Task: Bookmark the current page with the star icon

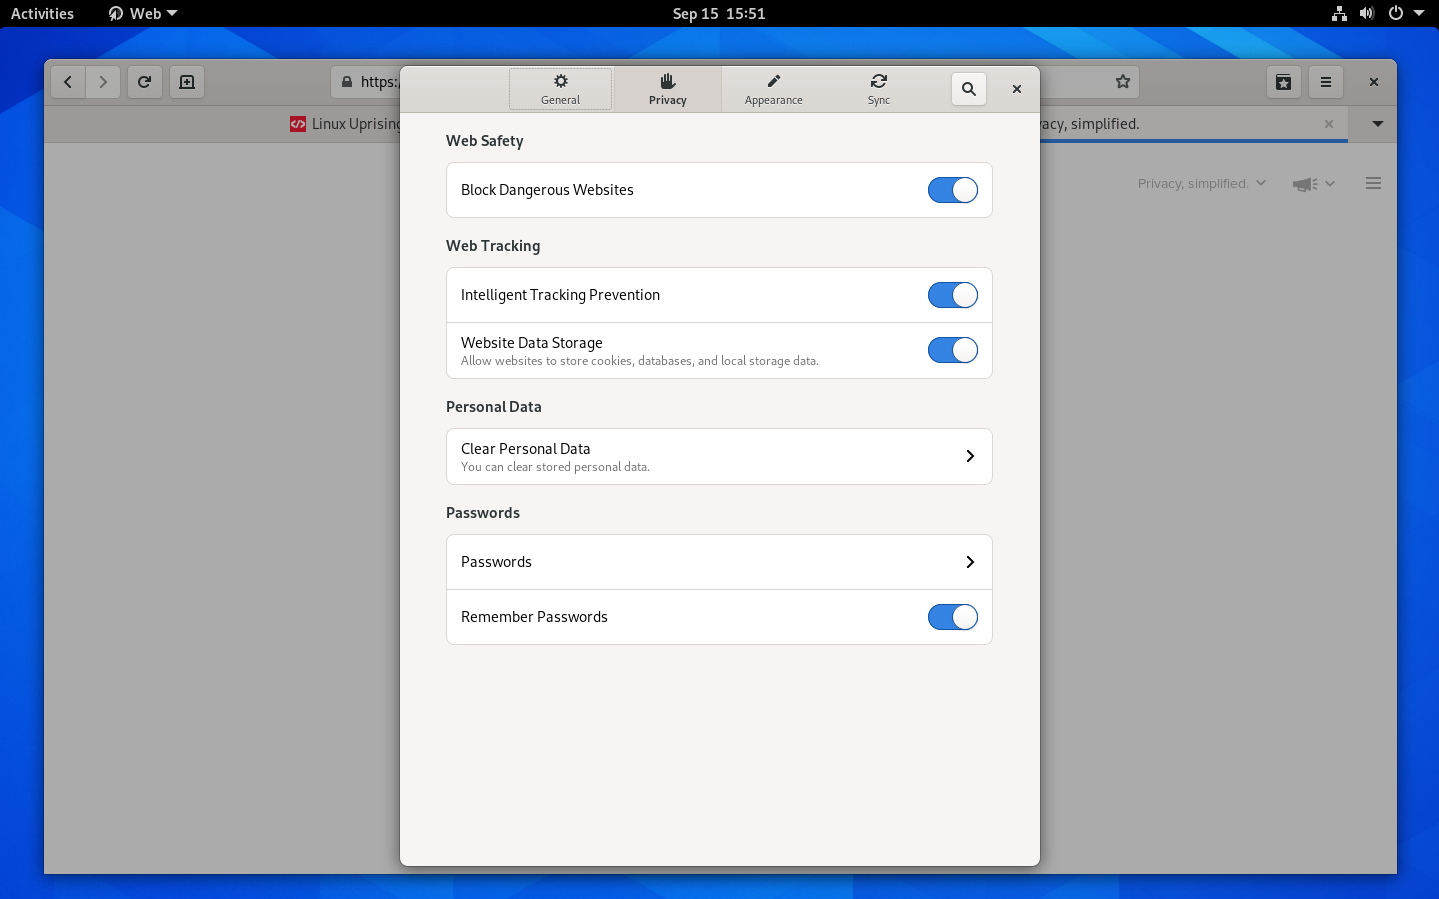Action: 1122,82
